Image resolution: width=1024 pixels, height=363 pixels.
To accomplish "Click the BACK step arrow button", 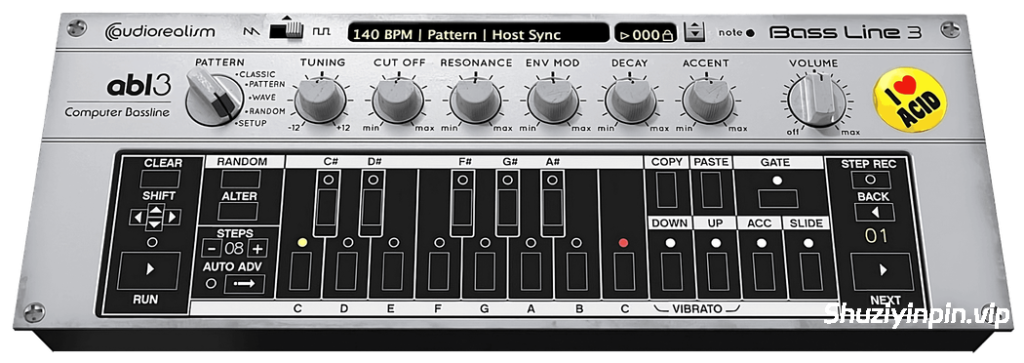I will pos(874,212).
